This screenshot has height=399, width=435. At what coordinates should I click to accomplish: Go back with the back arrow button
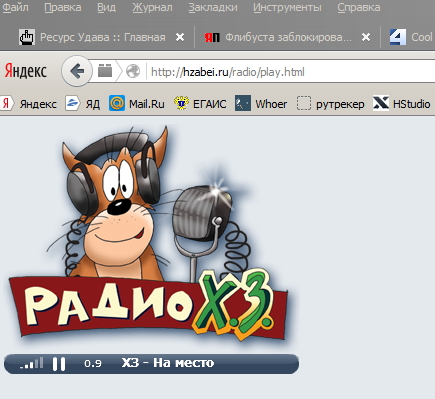pos(77,71)
